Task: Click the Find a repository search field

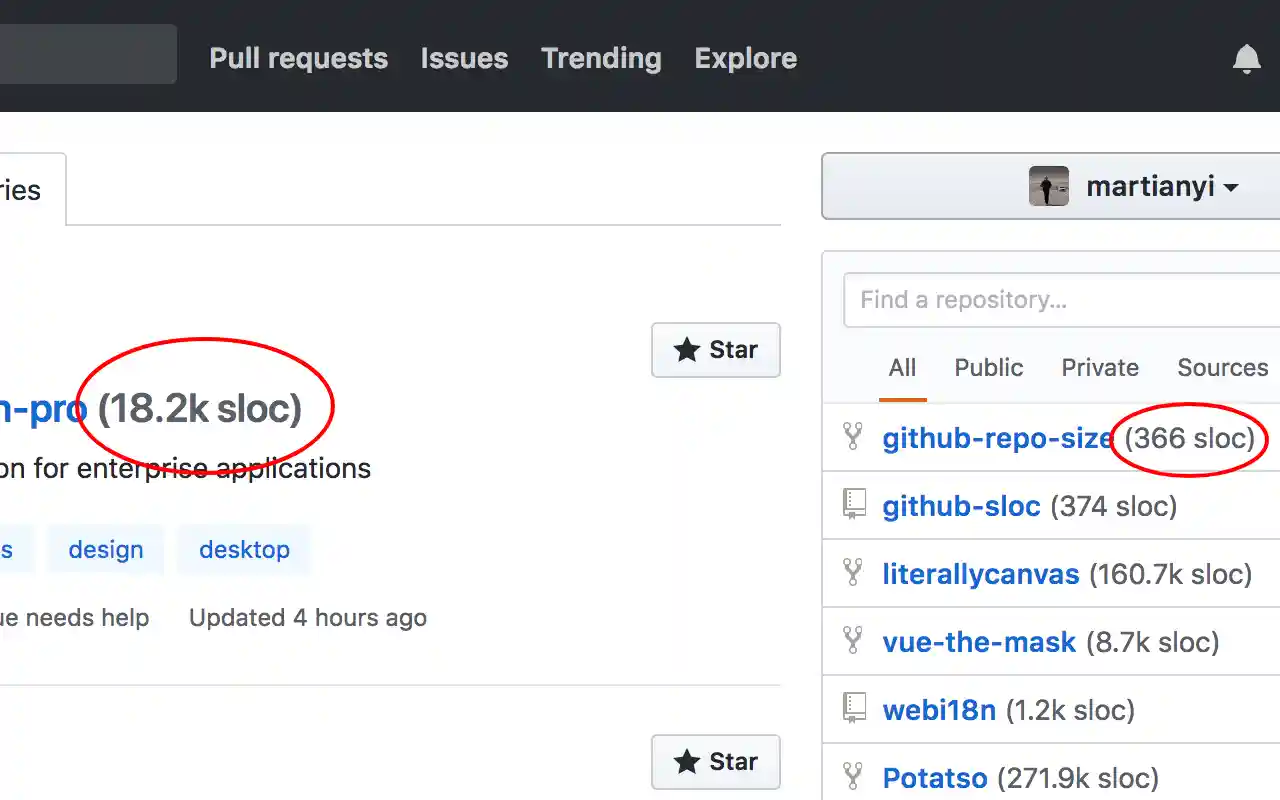Action: coord(1060,300)
